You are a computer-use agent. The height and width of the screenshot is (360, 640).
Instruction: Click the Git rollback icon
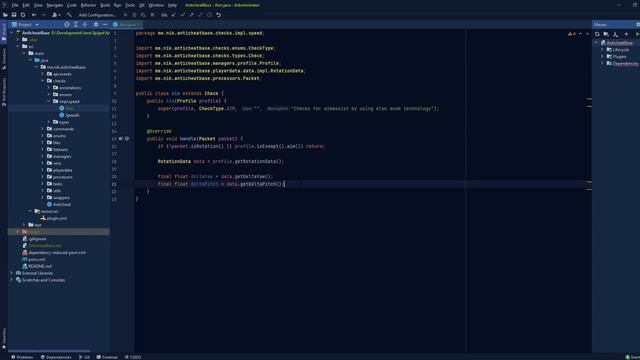click(x=219, y=15)
